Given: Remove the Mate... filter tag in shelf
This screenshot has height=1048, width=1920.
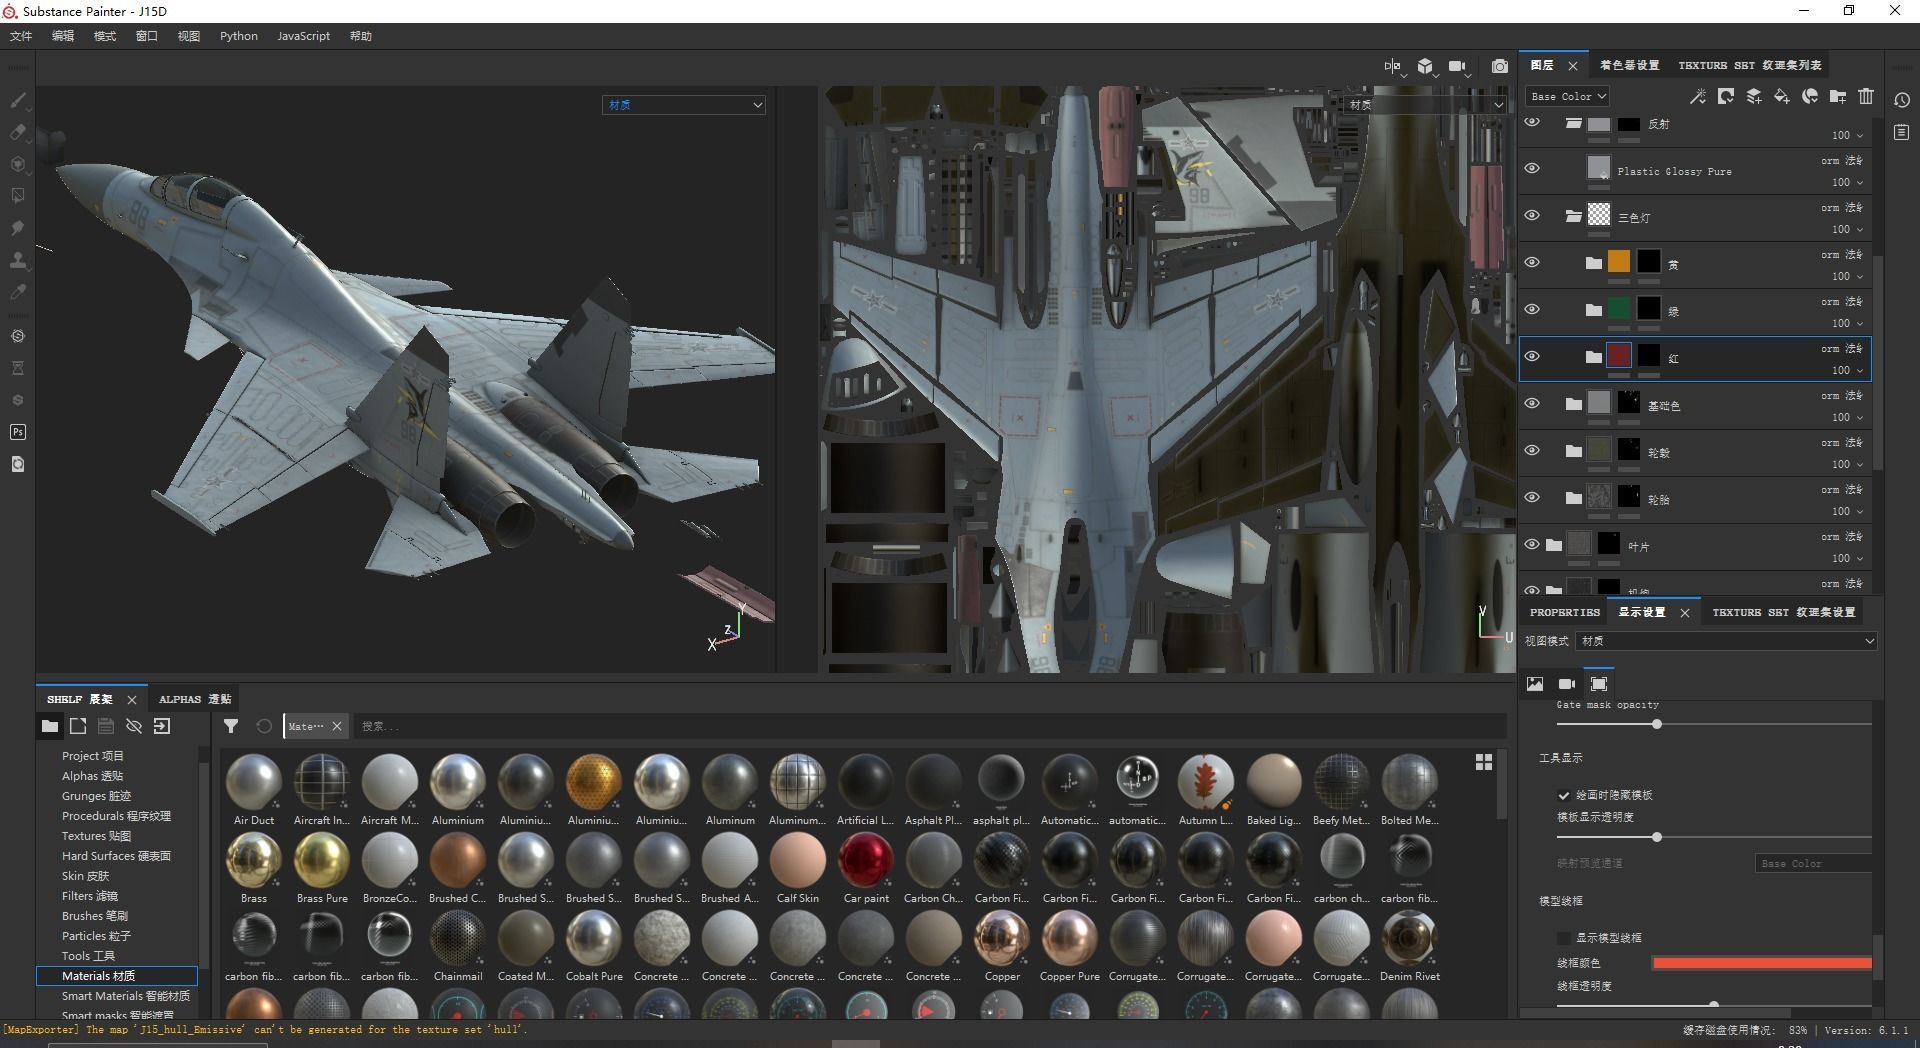Looking at the screenshot, I should pyautogui.click(x=337, y=726).
